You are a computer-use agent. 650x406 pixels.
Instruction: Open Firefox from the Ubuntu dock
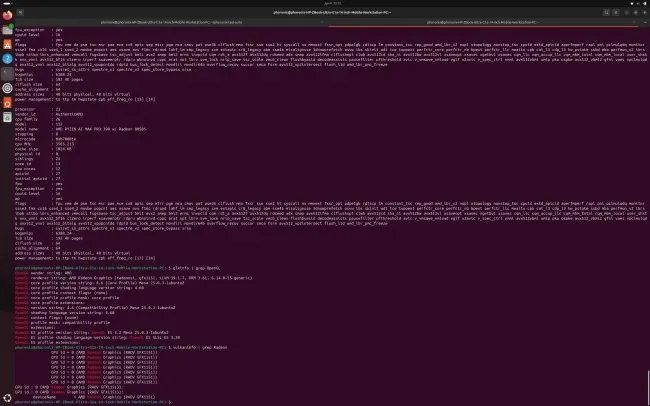pos(7,15)
